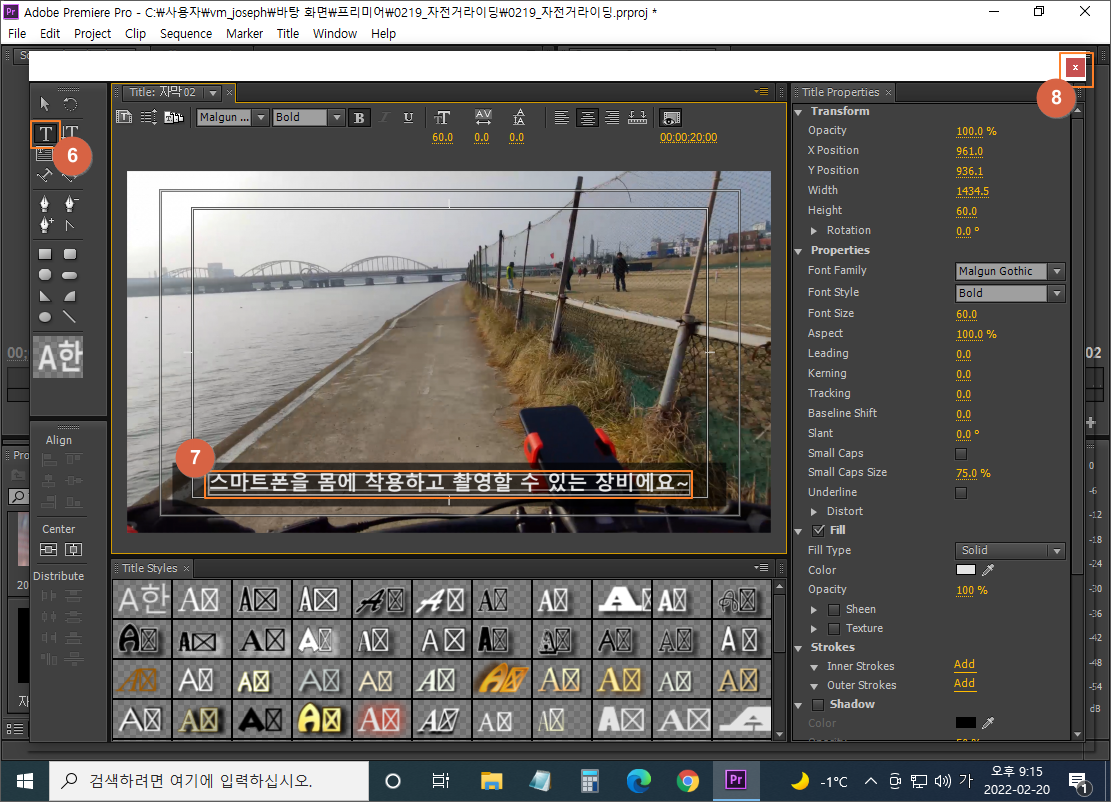Select the Rectangle shape tool

pos(45,254)
